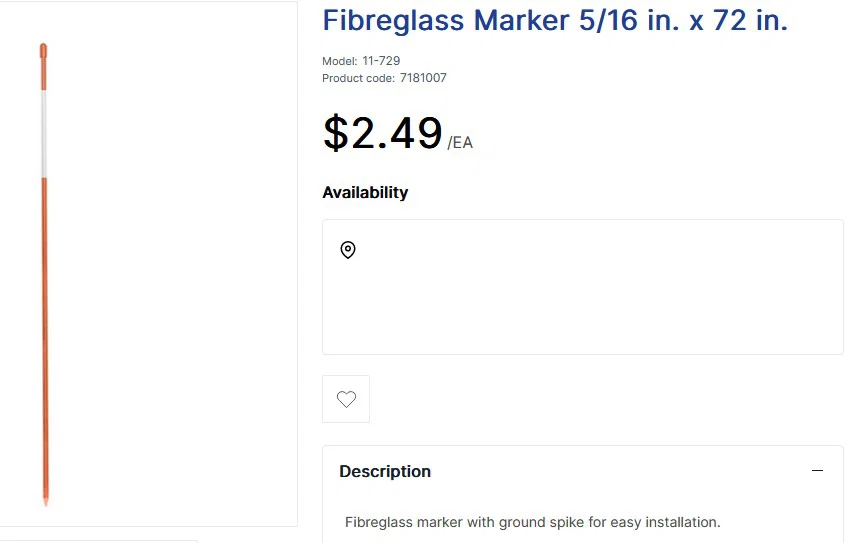Click the orange cap atop the marker
The height and width of the screenshot is (543, 856).
coord(43,52)
